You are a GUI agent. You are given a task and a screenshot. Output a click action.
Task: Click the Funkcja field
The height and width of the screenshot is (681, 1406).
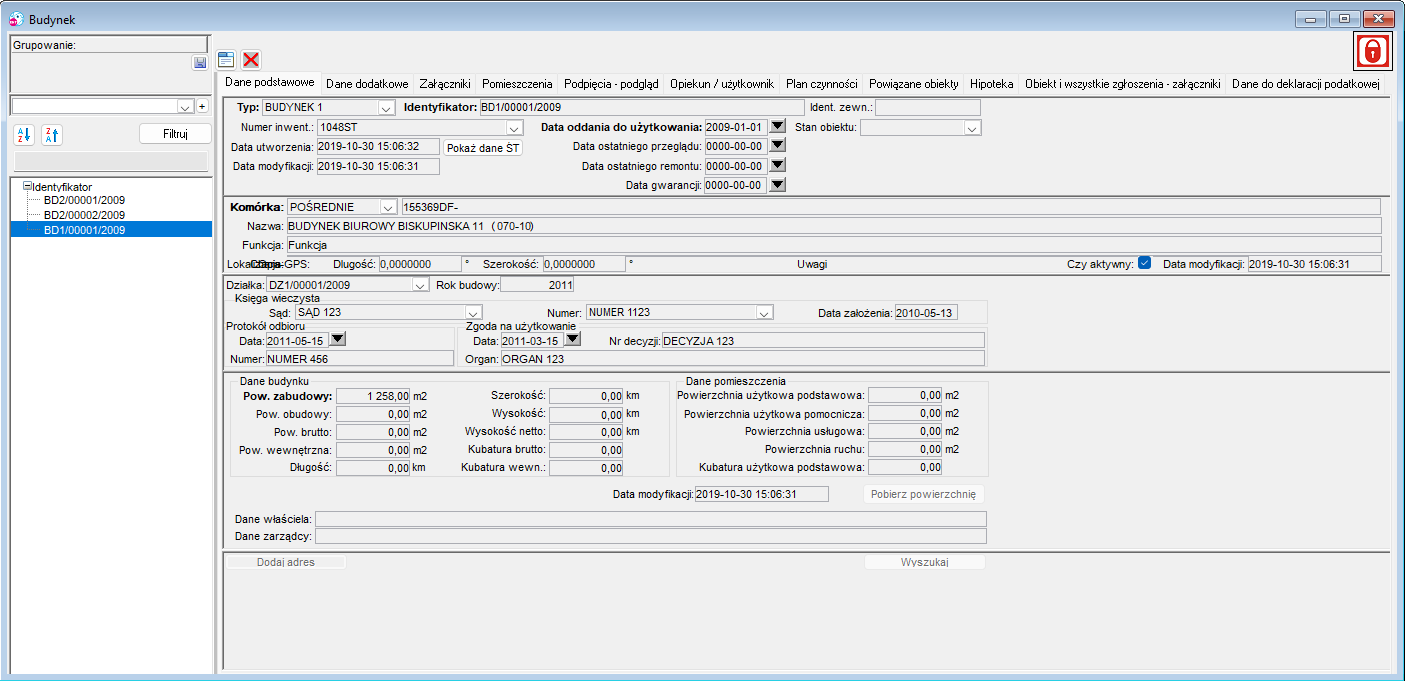[x=833, y=244]
